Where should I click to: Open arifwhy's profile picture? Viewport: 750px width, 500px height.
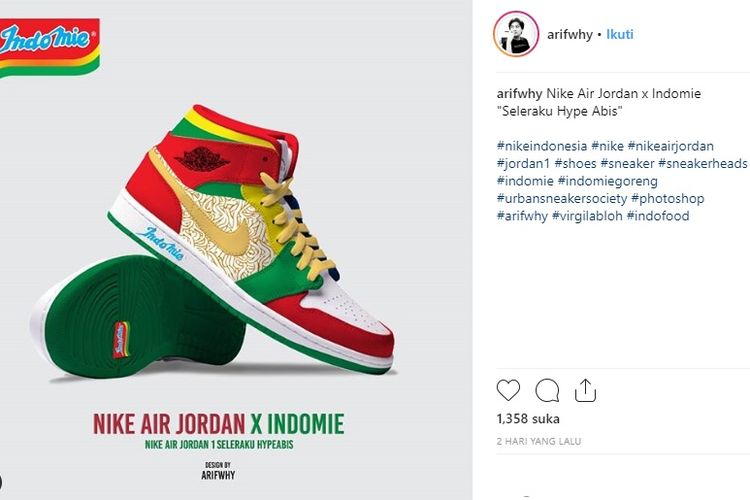pyautogui.click(x=516, y=34)
